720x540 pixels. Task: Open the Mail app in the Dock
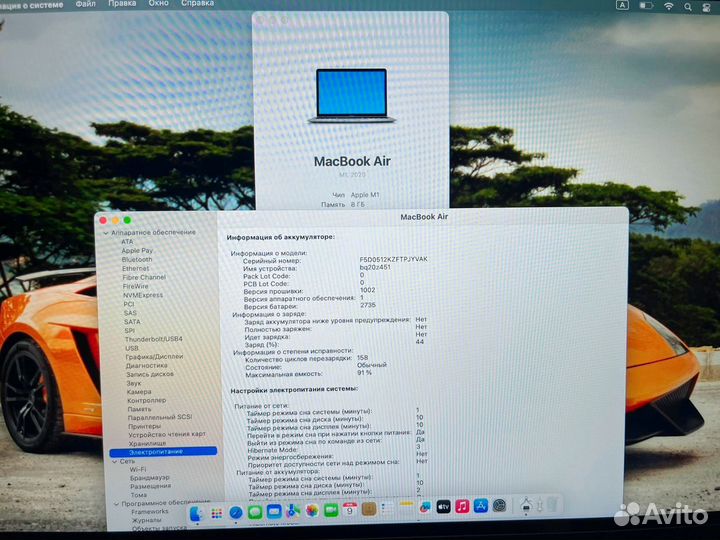pos(274,511)
